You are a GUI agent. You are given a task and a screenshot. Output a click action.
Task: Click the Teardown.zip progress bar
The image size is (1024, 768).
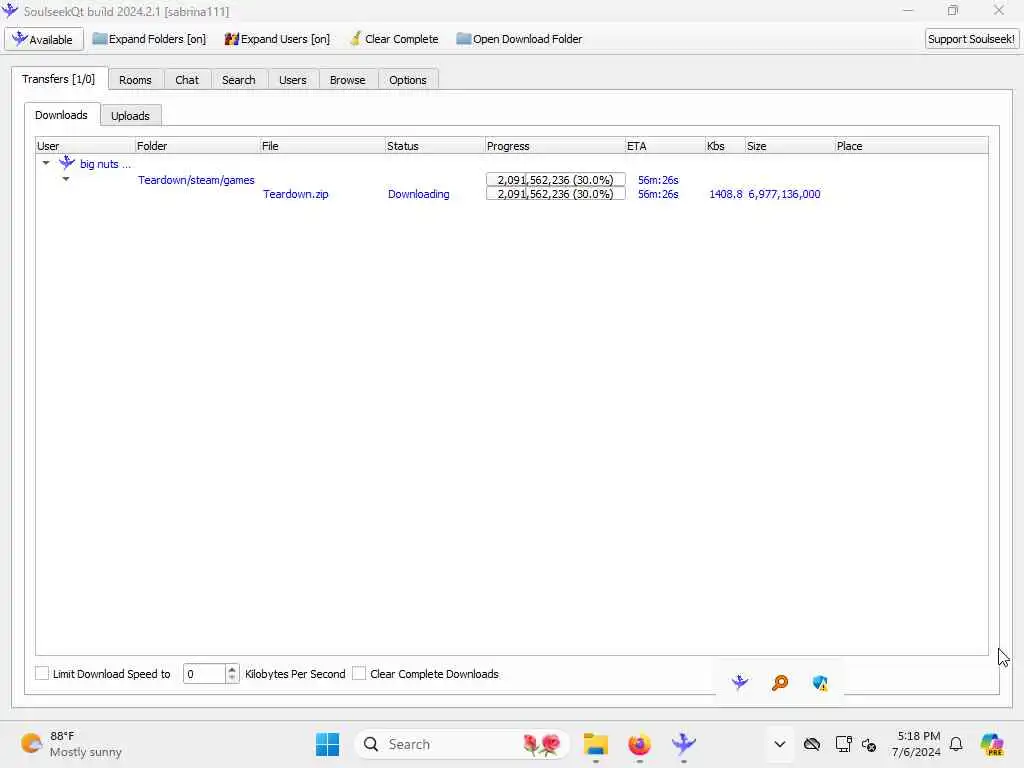(555, 194)
